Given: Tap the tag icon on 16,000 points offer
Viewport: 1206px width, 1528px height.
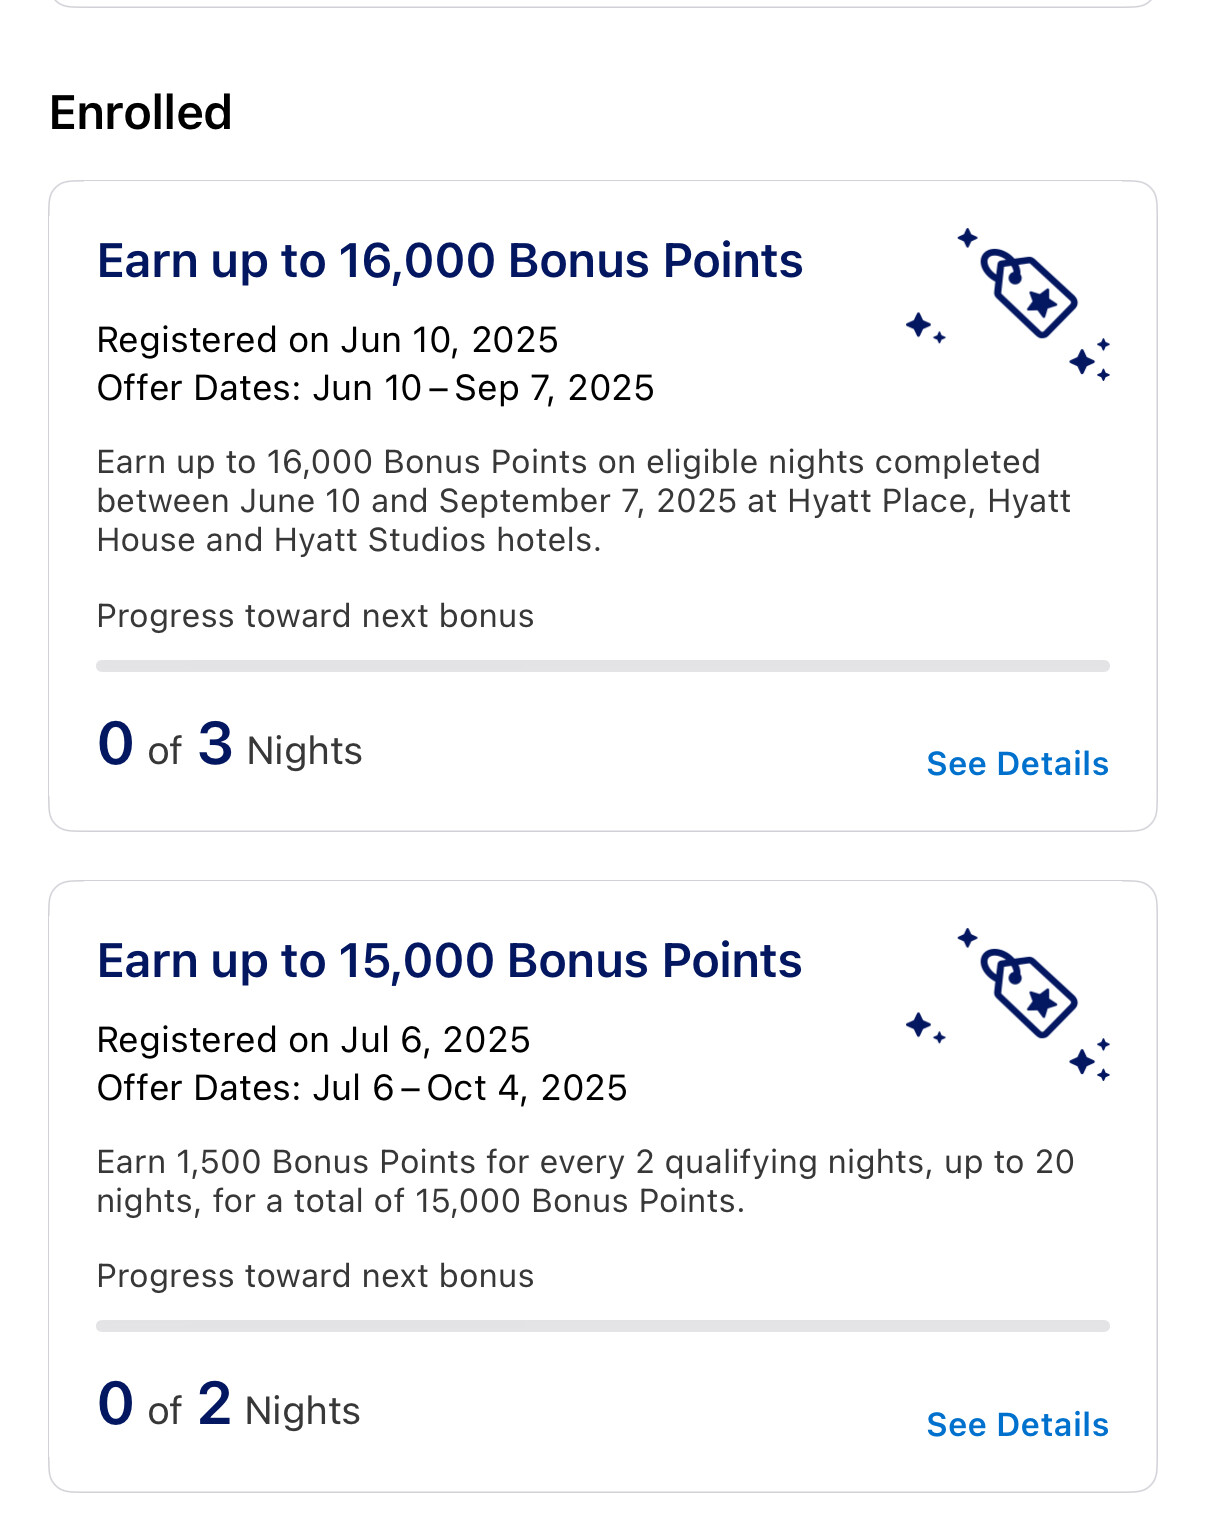Looking at the screenshot, I should pyautogui.click(x=1028, y=295).
